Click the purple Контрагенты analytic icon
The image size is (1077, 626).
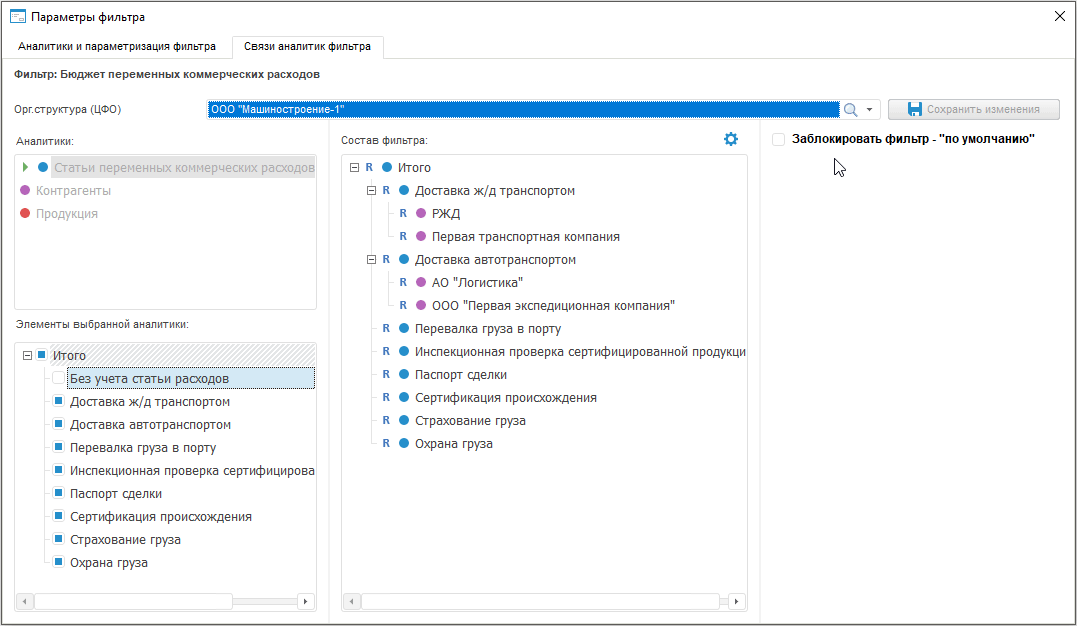click(25, 190)
